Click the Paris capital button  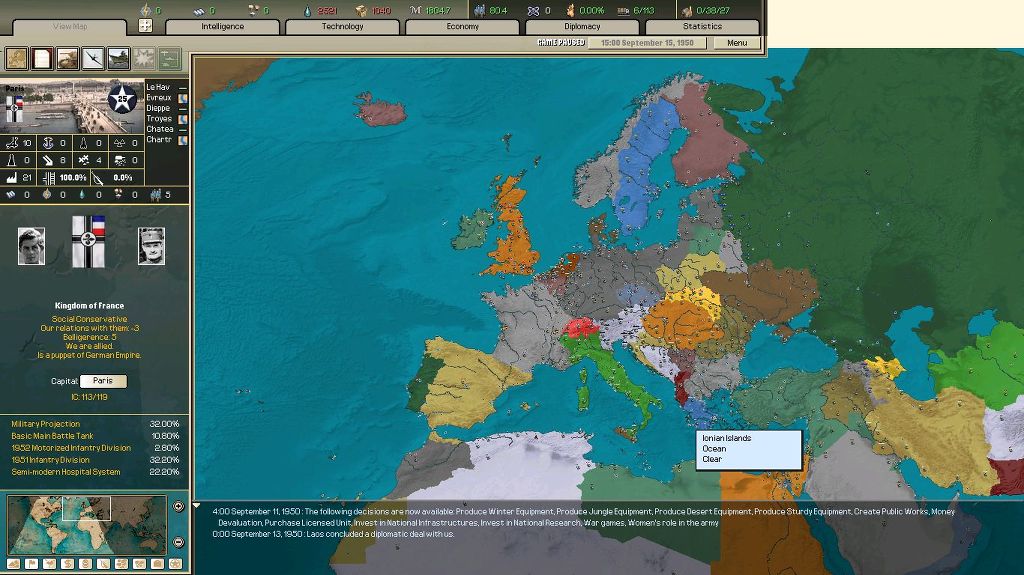coord(103,381)
